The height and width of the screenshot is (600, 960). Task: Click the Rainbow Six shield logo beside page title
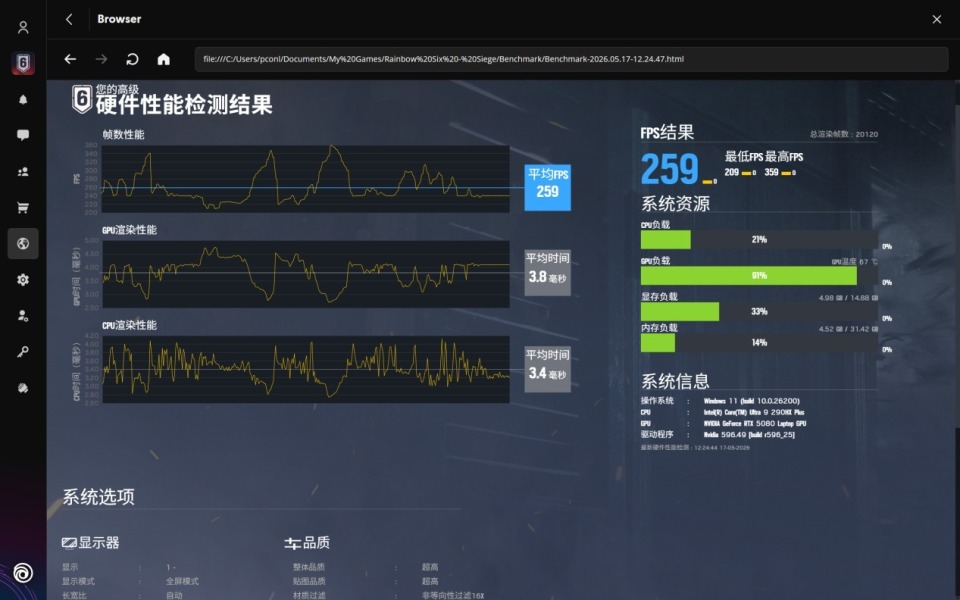(81, 99)
